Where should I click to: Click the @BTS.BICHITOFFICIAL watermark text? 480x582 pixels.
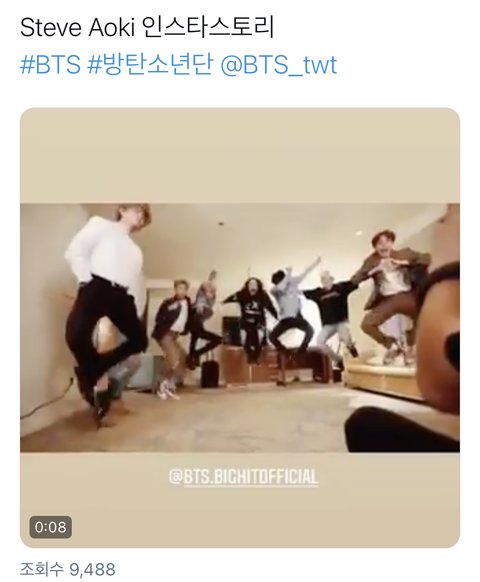pos(244,477)
